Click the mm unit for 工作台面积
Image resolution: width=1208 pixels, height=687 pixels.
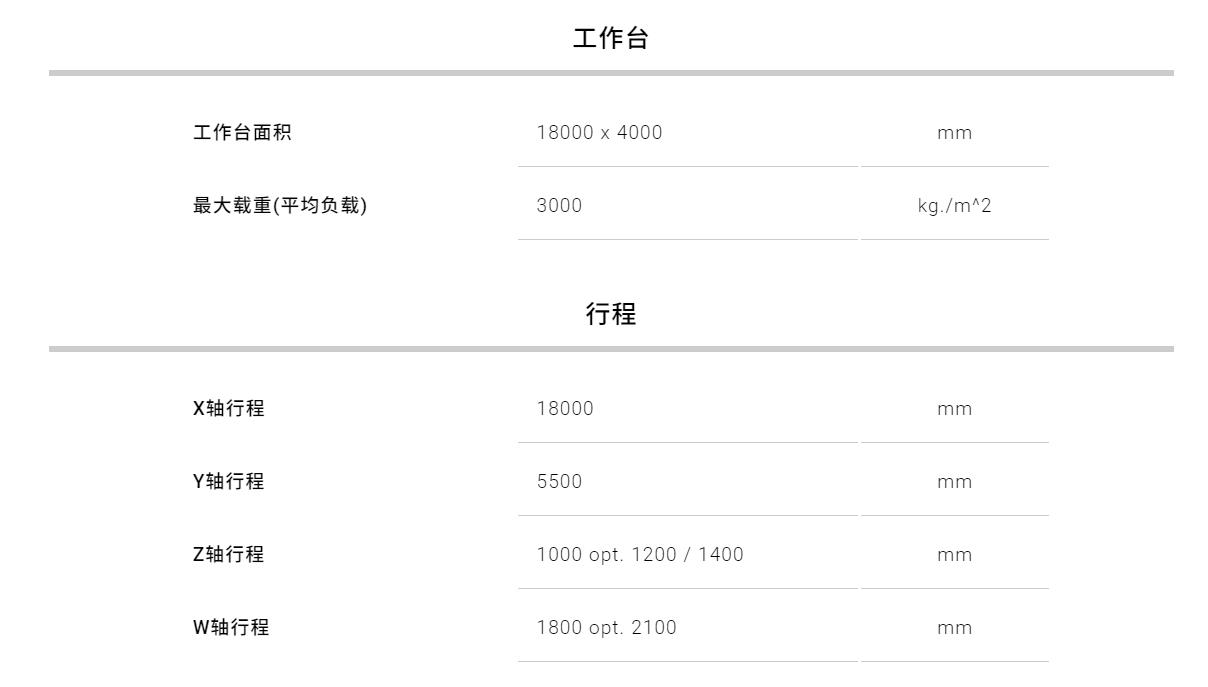coord(954,133)
